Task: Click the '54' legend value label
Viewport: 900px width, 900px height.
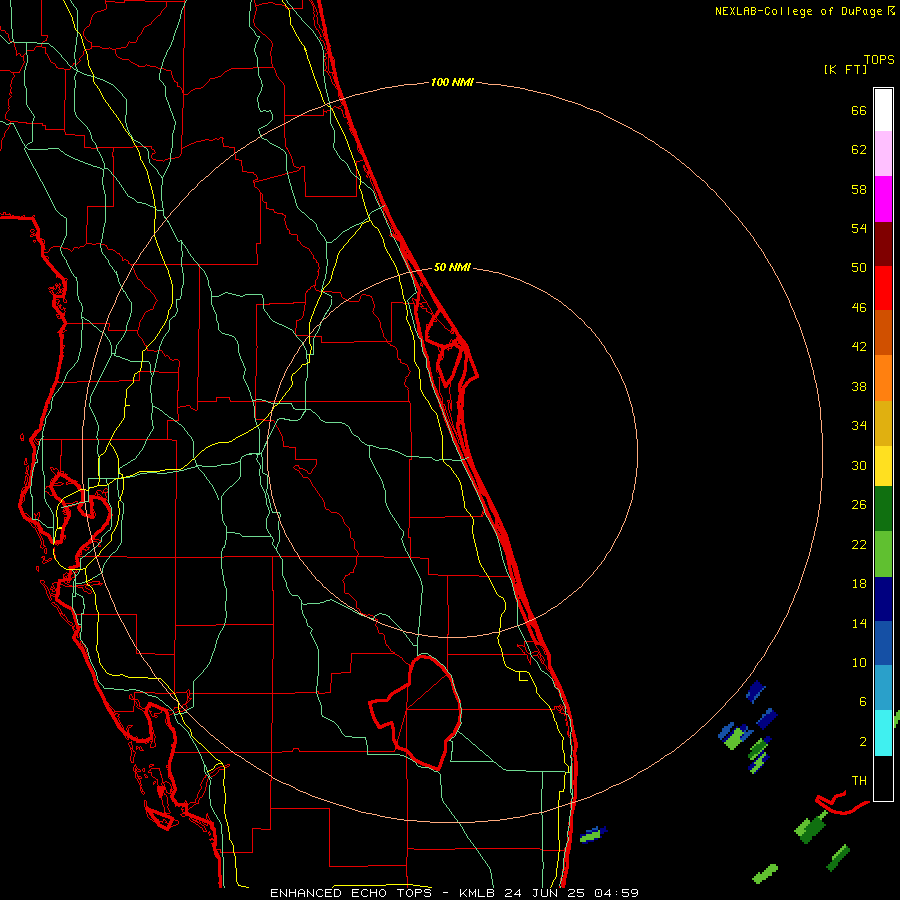Action: [859, 228]
